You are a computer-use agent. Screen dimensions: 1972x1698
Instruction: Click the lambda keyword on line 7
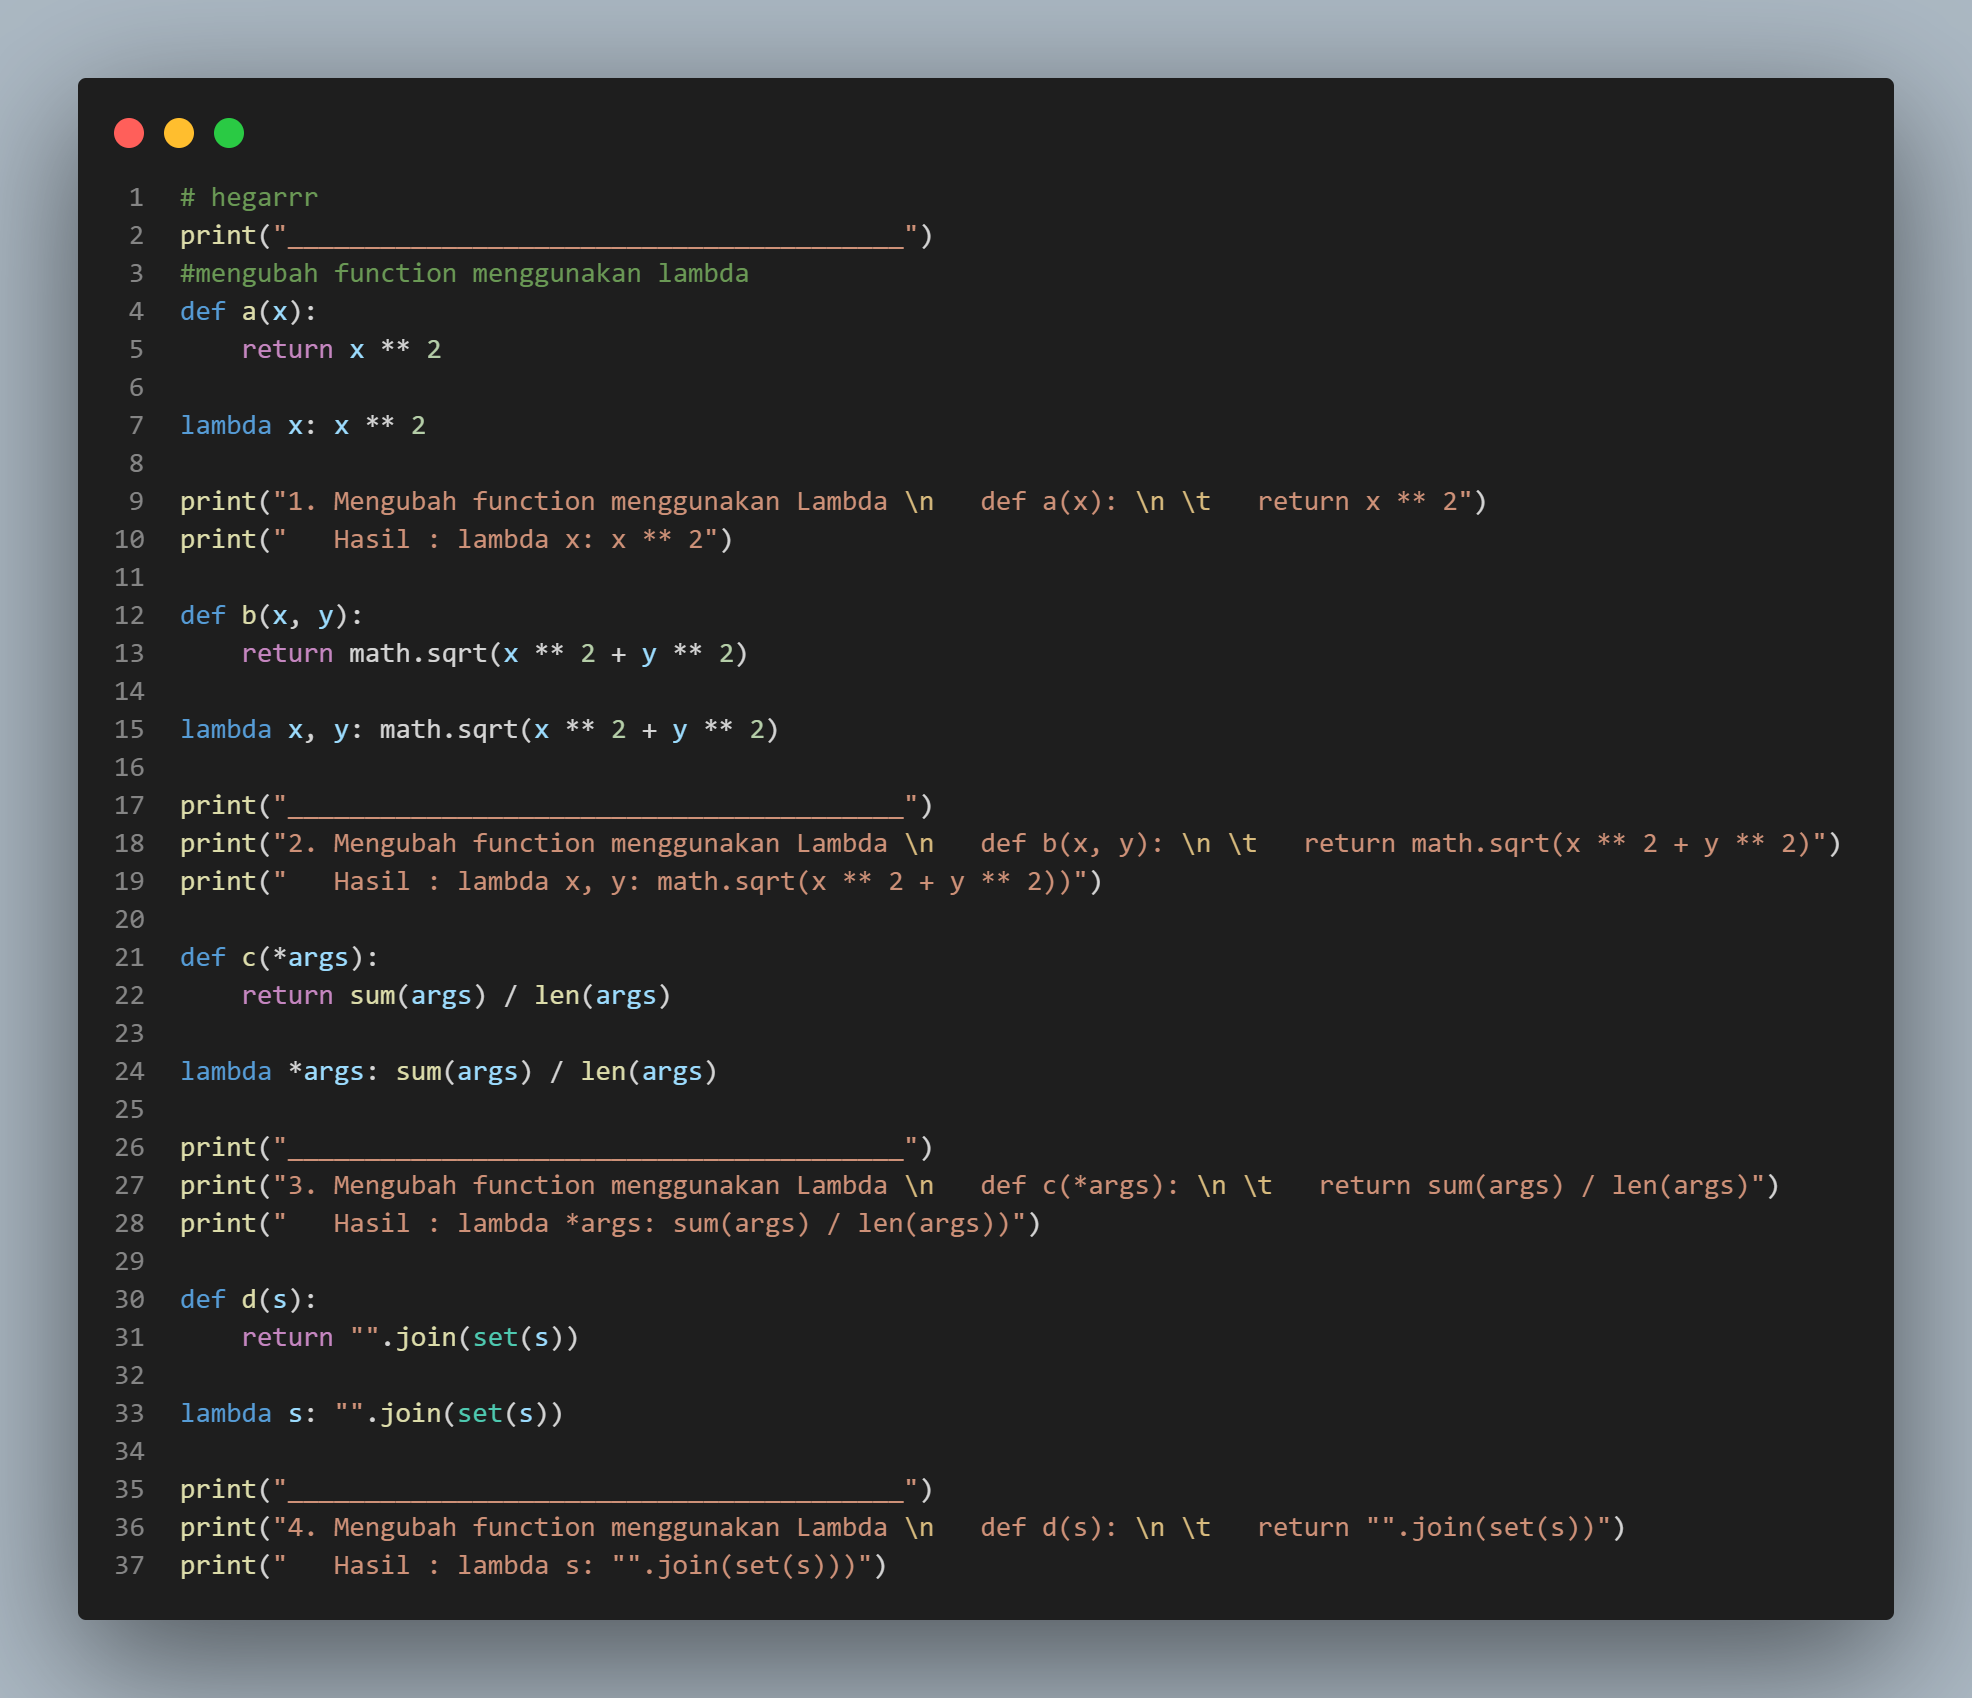click(226, 425)
